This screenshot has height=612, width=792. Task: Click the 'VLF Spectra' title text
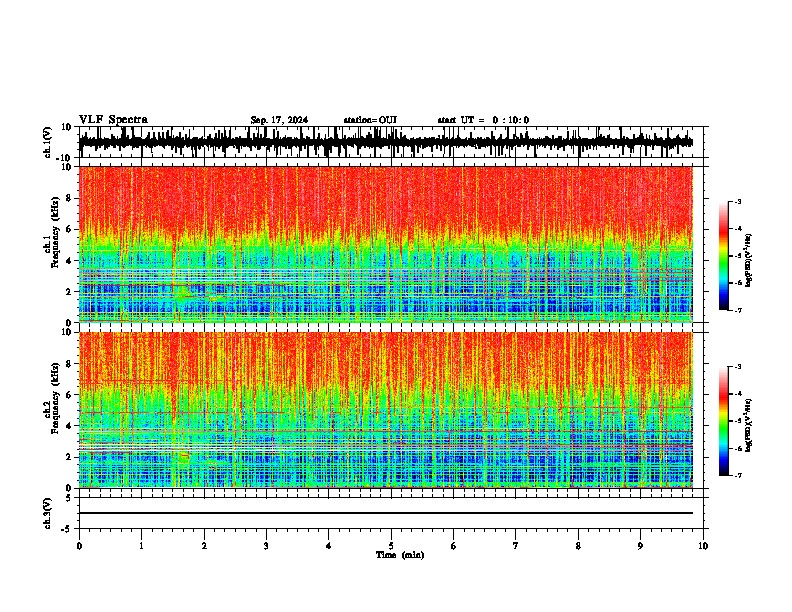pyautogui.click(x=113, y=120)
